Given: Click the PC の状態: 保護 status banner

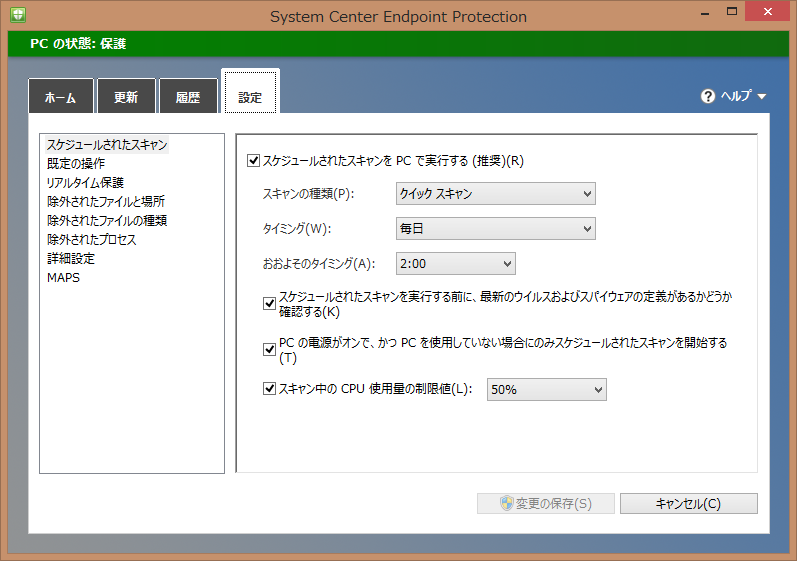Looking at the screenshot, I should click(398, 44).
